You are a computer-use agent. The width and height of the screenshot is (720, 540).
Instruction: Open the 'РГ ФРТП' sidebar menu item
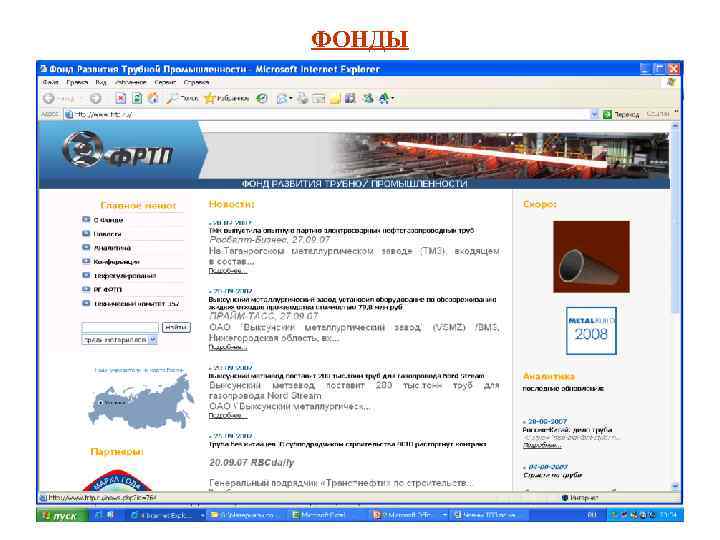click(108, 289)
